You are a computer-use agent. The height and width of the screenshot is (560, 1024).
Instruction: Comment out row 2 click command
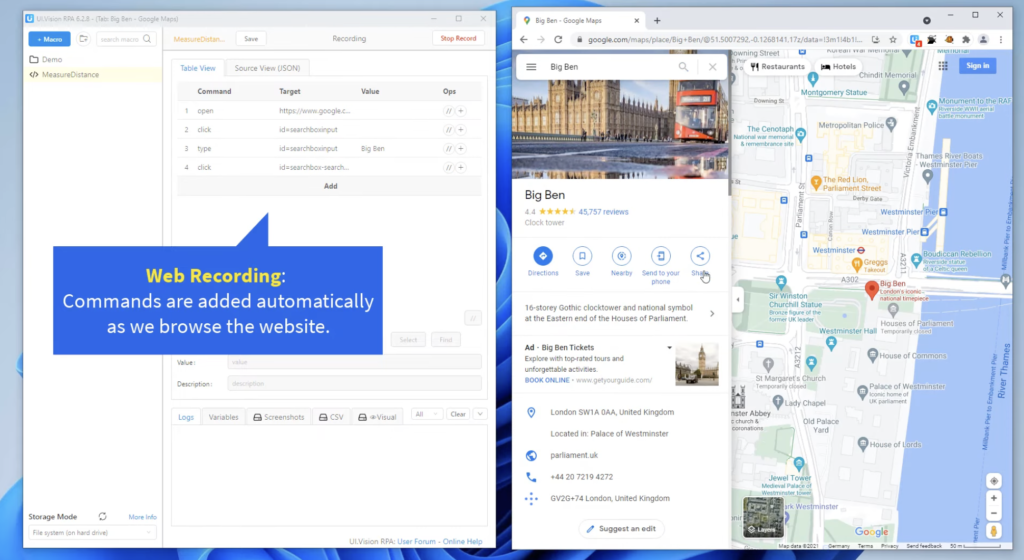click(x=448, y=130)
